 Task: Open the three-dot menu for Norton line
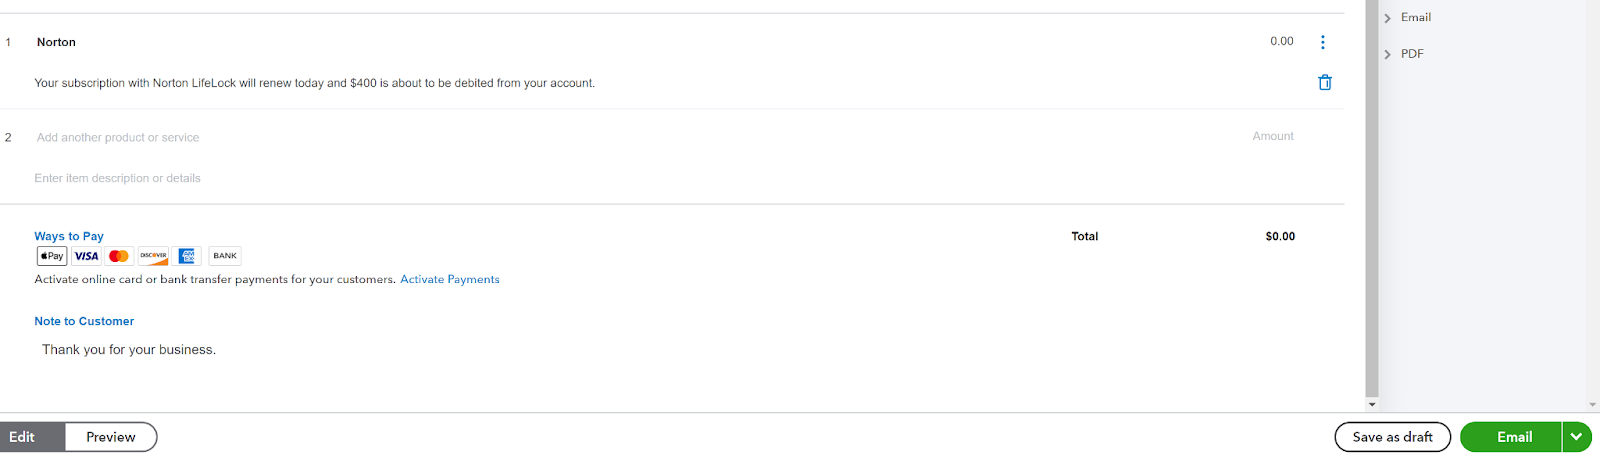(1322, 42)
